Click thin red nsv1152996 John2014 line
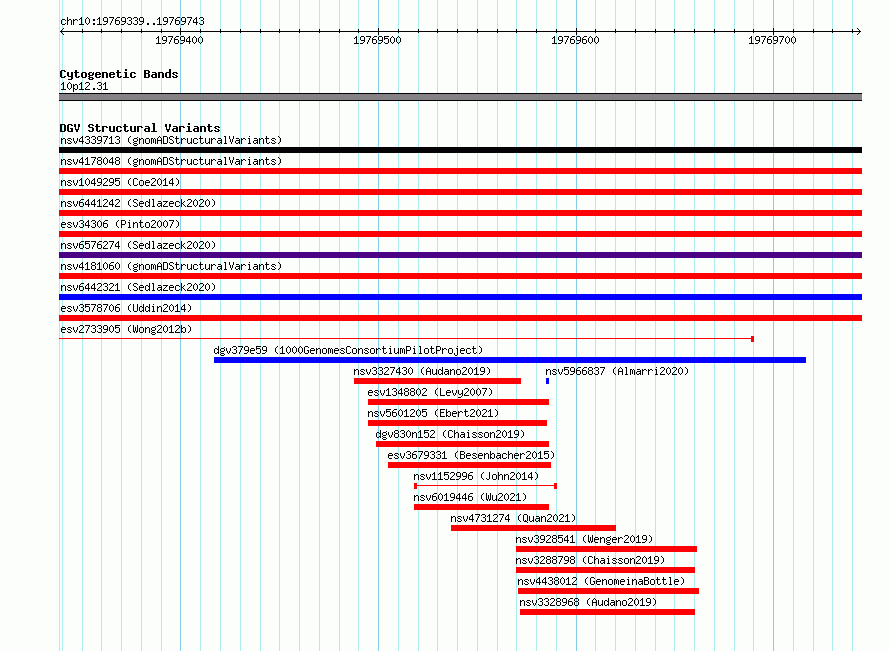Viewport: 890px width, 651px height. pyautogui.click(x=485, y=486)
